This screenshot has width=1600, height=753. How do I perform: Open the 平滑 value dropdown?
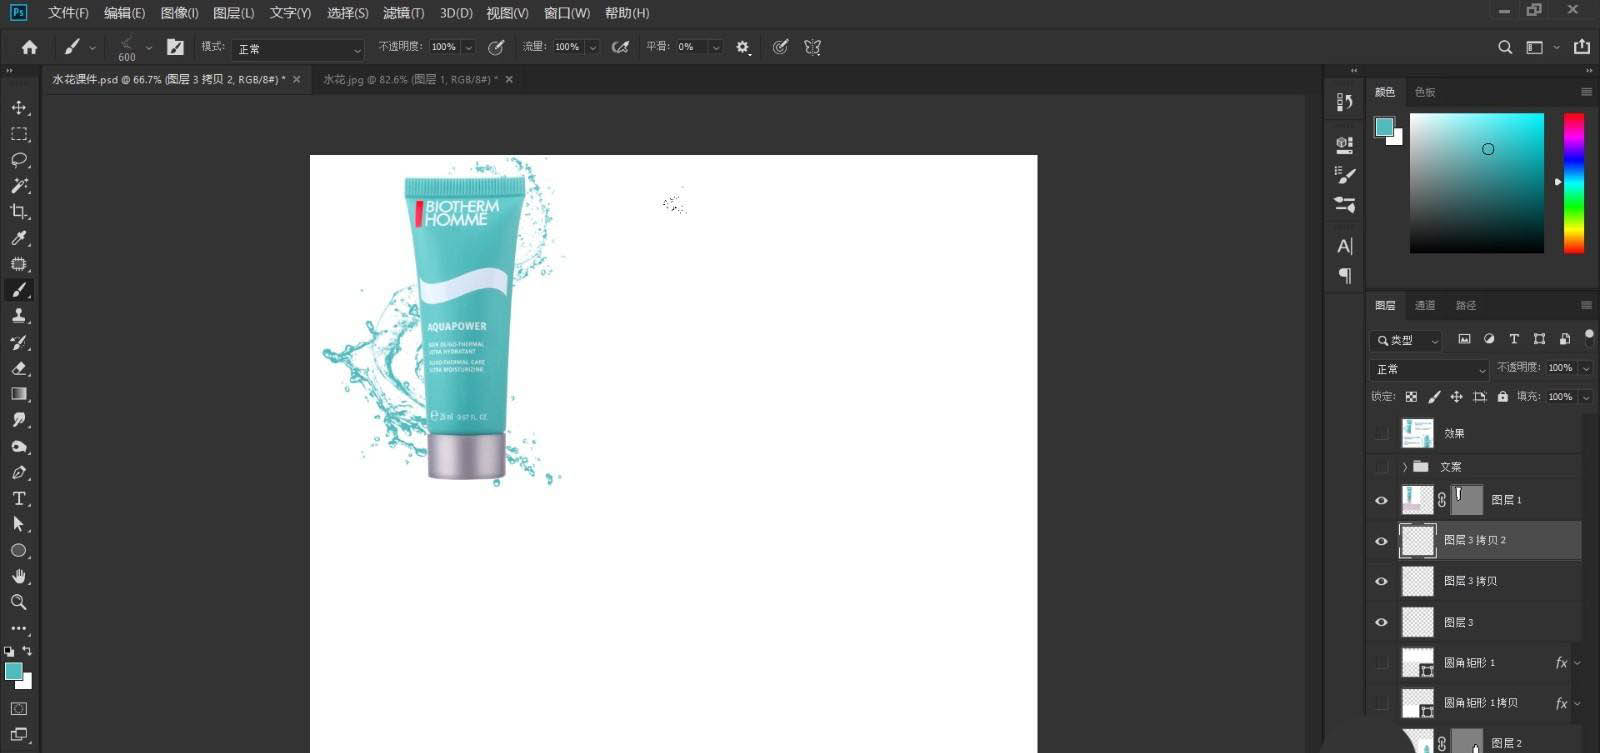715,47
